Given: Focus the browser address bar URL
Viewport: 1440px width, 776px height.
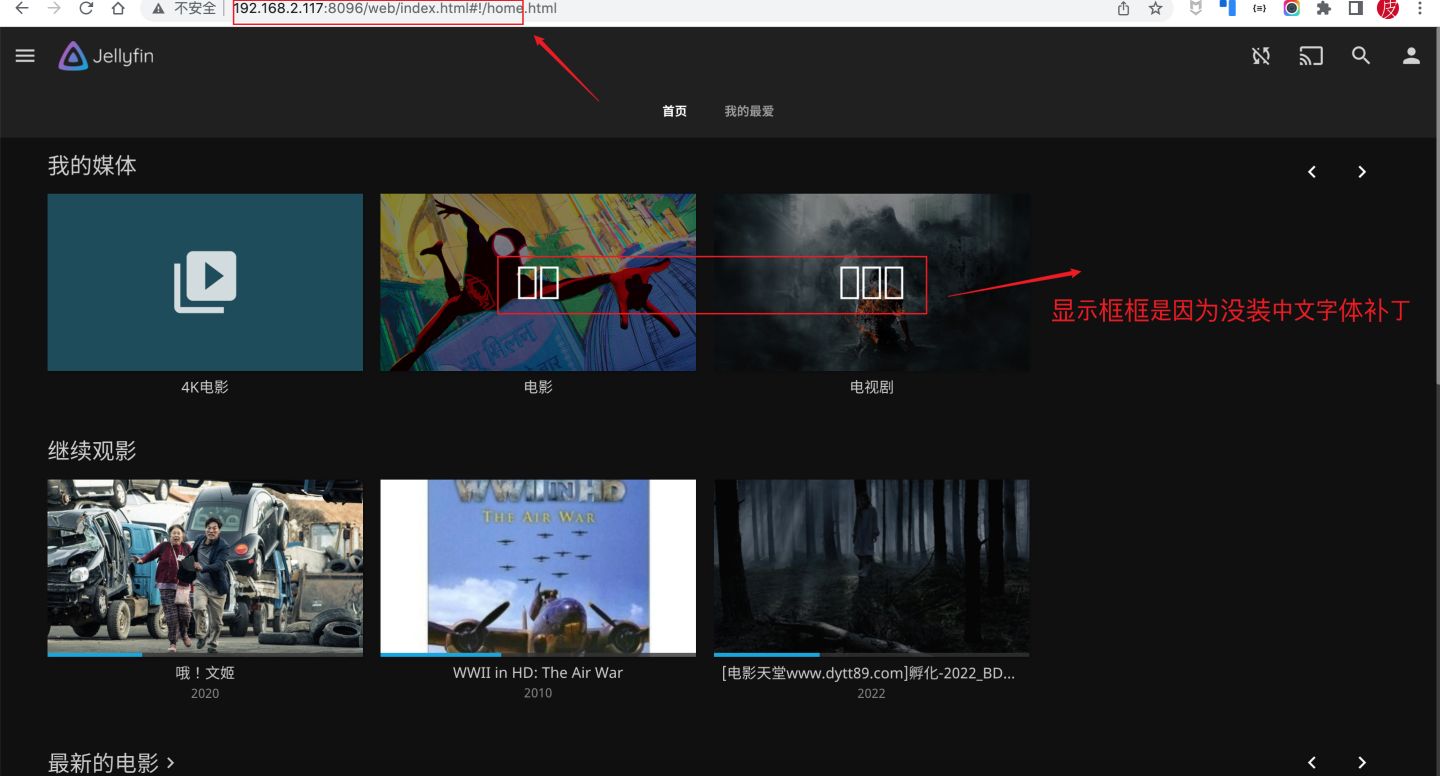Looking at the screenshot, I should pyautogui.click(x=395, y=8).
